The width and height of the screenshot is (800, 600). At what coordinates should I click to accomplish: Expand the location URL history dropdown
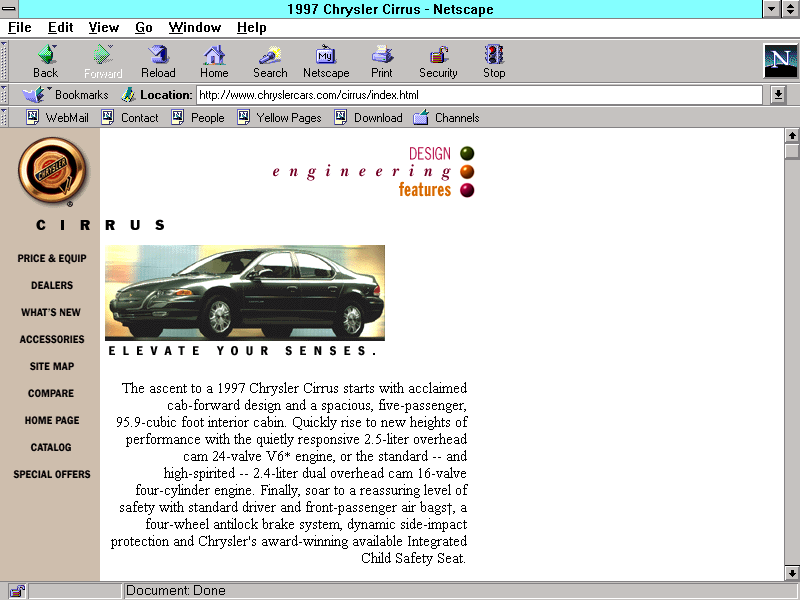pos(778,95)
